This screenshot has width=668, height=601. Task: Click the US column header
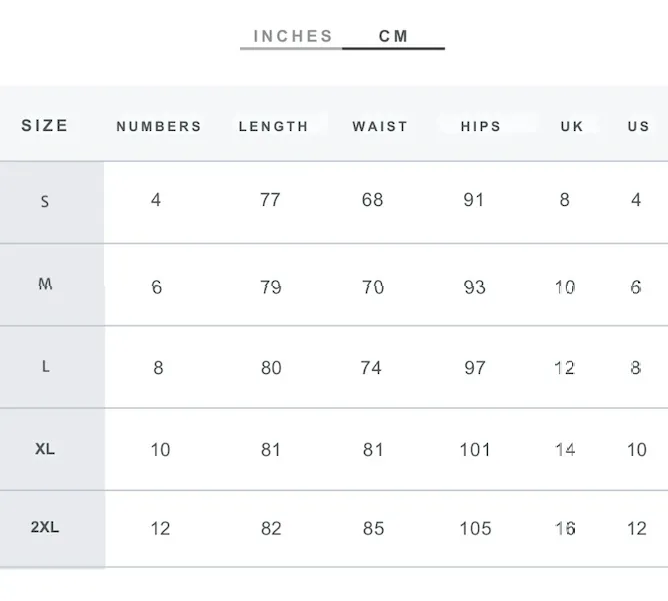point(638,127)
